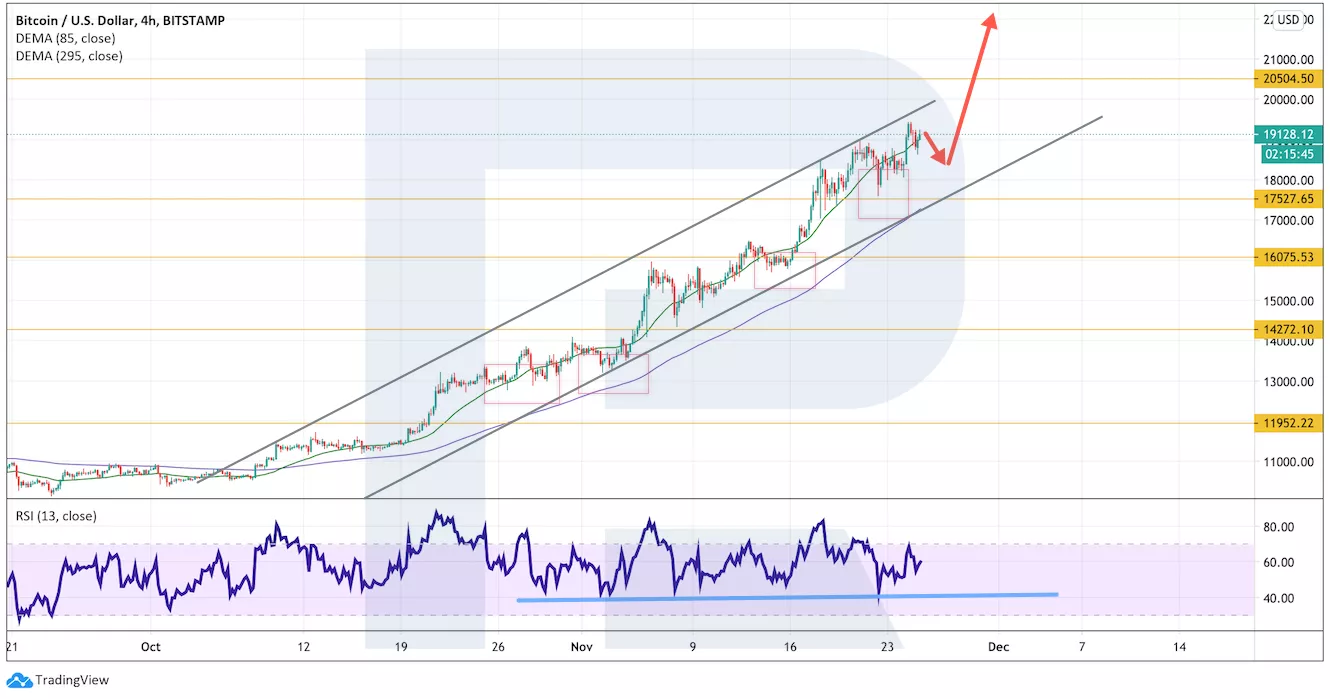Viewport: 1330px width, 699px height.
Task: Click the 17527.65 price level label
Action: [1288, 199]
